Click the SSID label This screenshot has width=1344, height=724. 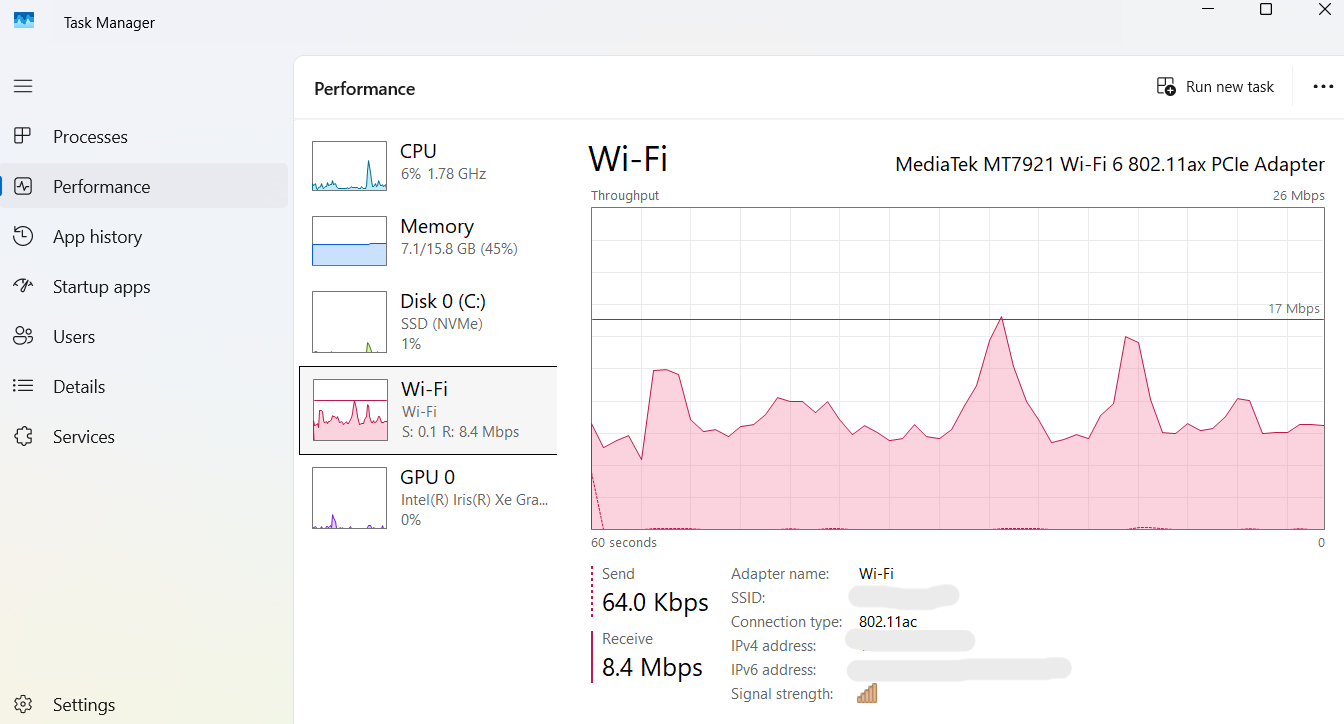(748, 598)
